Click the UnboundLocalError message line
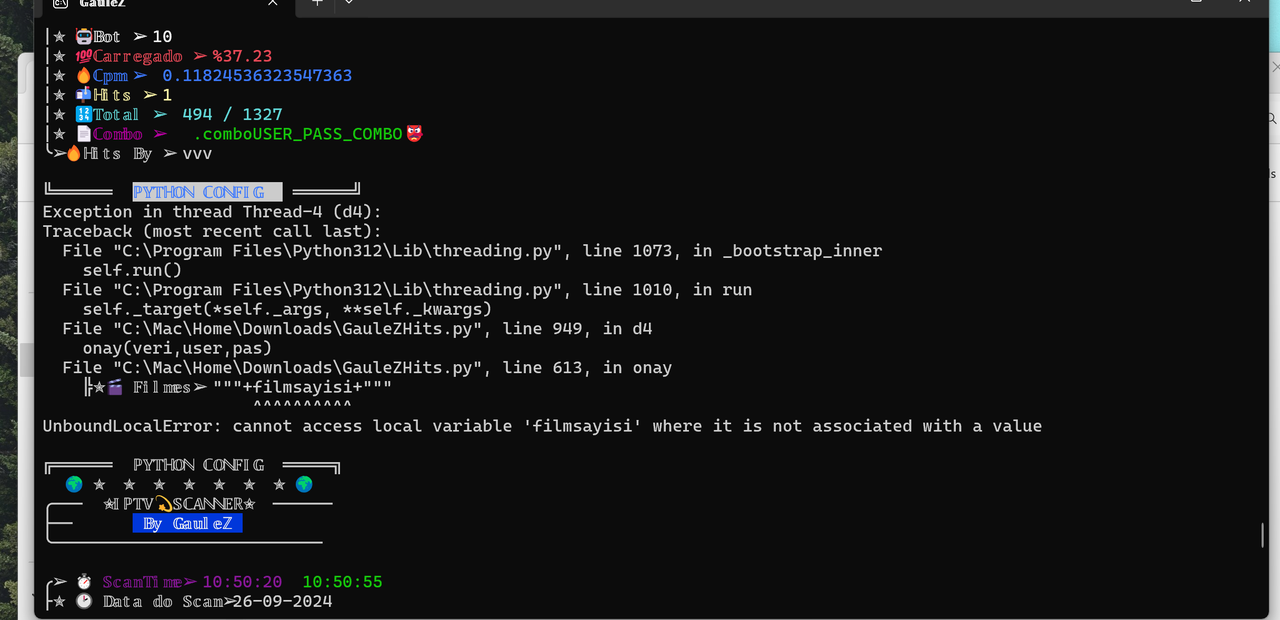This screenshot has width=1280, height=620. 542,426
